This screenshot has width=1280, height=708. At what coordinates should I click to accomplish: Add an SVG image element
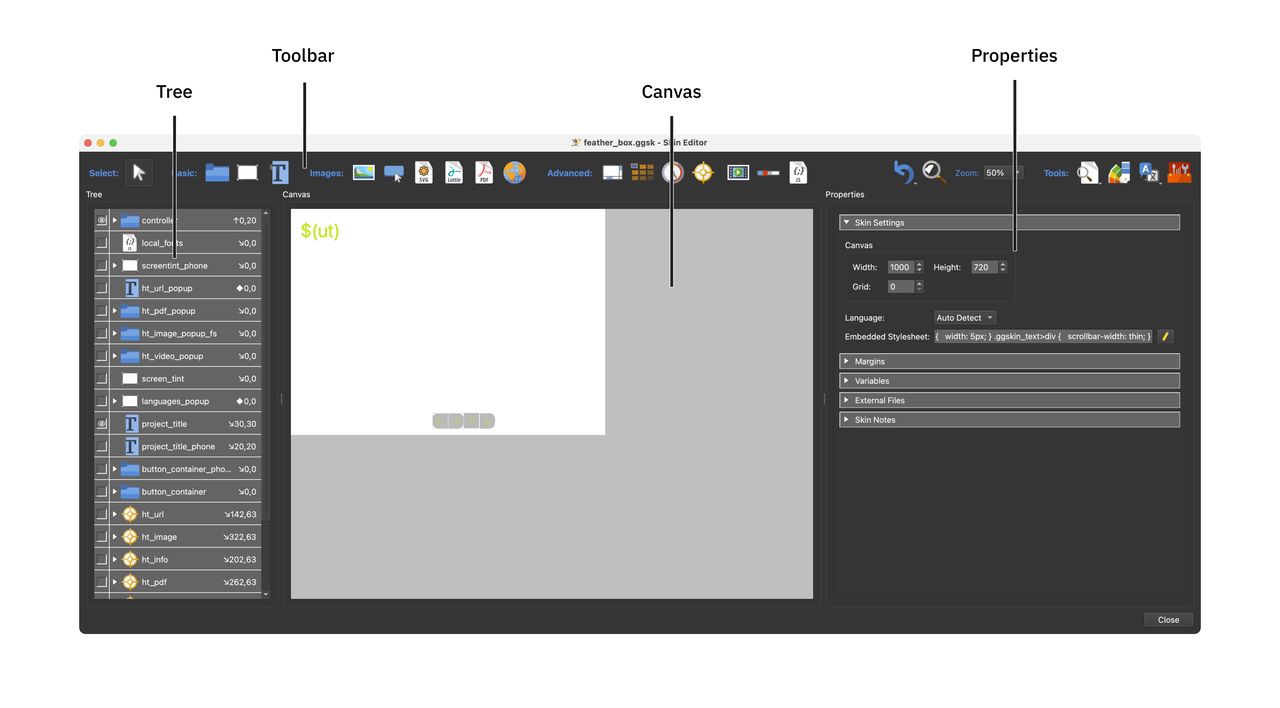(x=423, y=172)
